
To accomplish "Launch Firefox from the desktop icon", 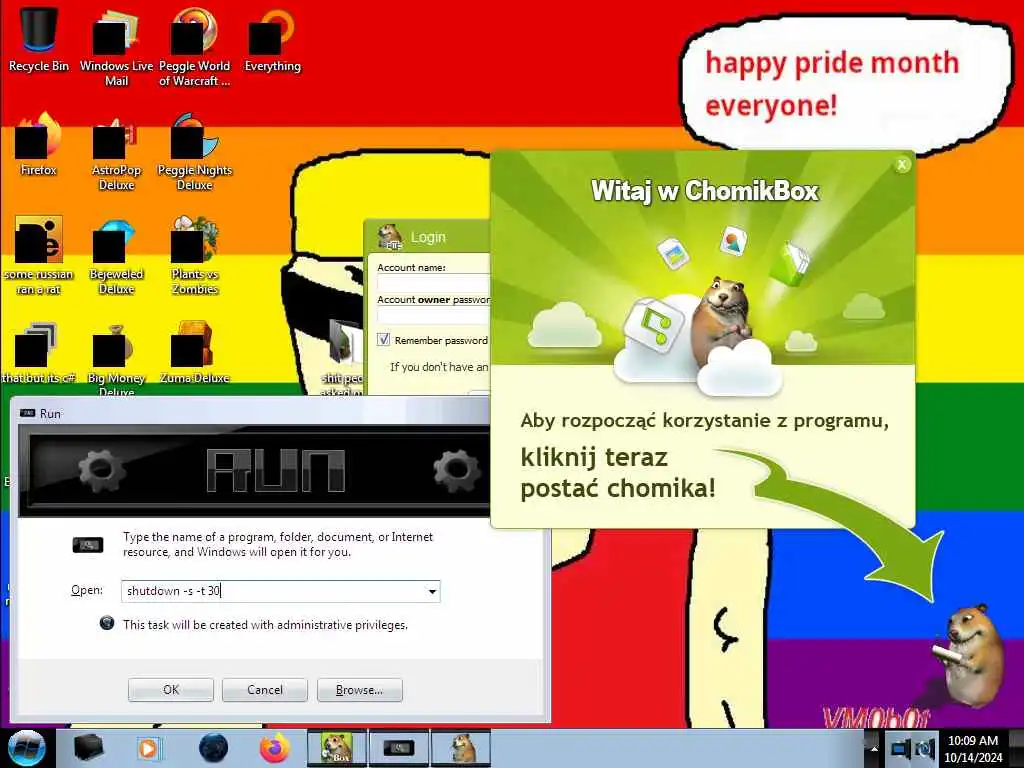I will 39,144.
